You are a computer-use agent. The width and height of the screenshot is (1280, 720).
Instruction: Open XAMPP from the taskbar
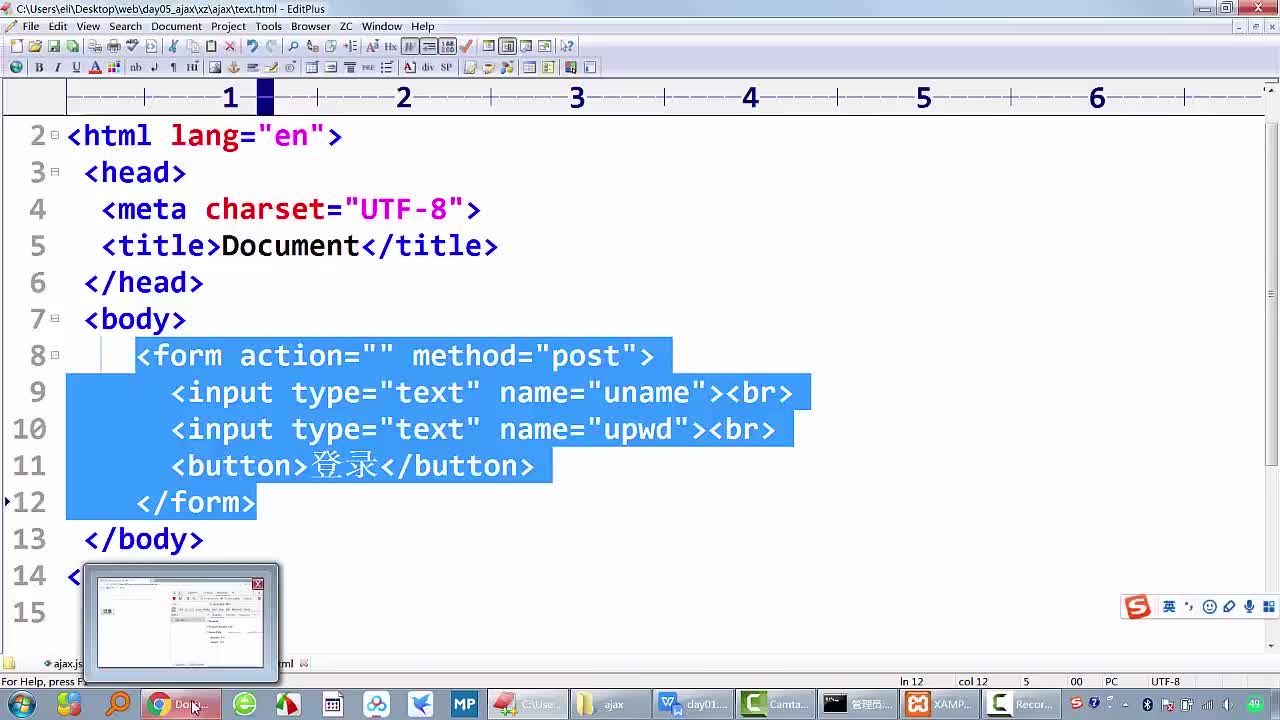939,704
